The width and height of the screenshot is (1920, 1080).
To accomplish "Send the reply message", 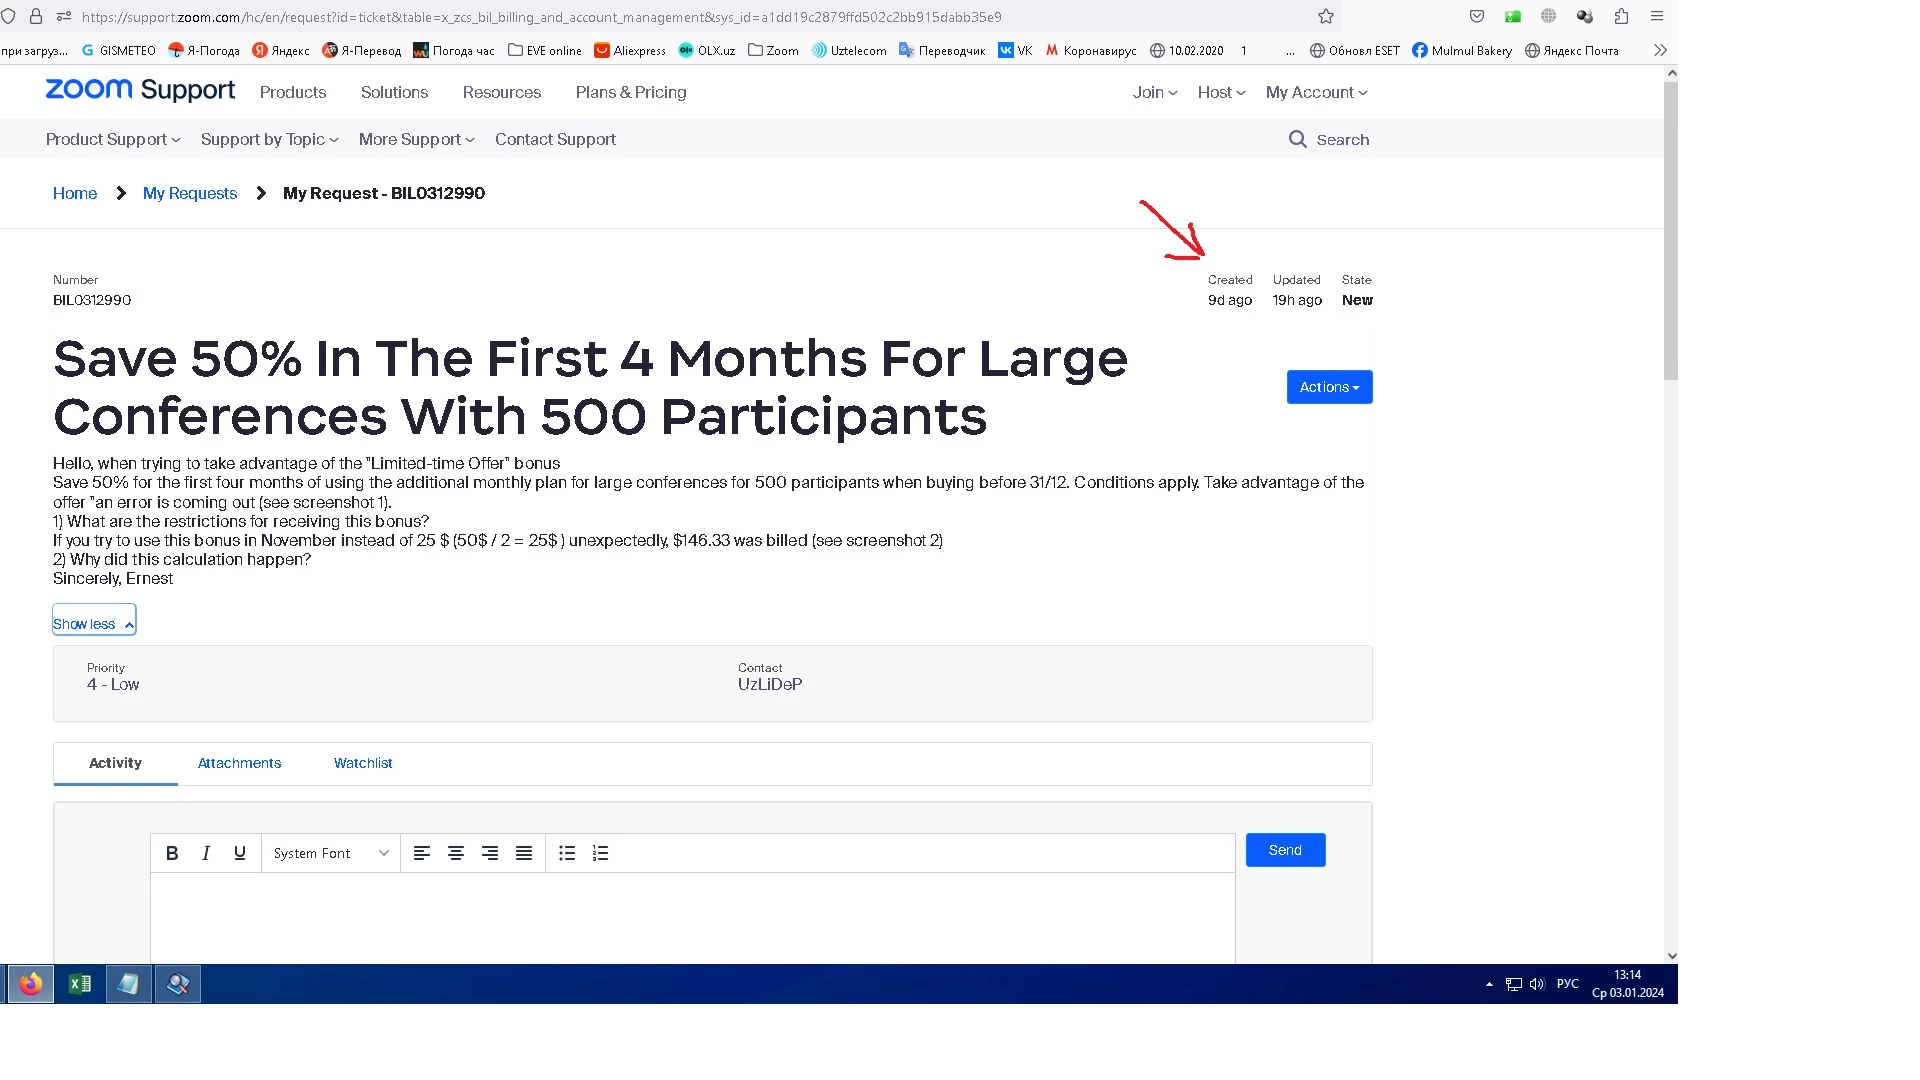I will 1285,850.
